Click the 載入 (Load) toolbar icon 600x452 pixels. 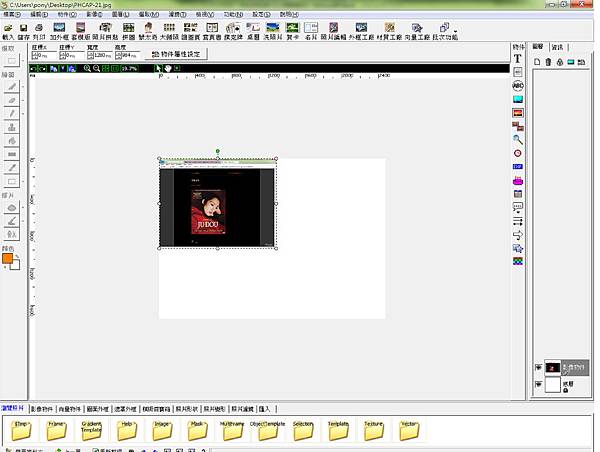coord(8,31)
